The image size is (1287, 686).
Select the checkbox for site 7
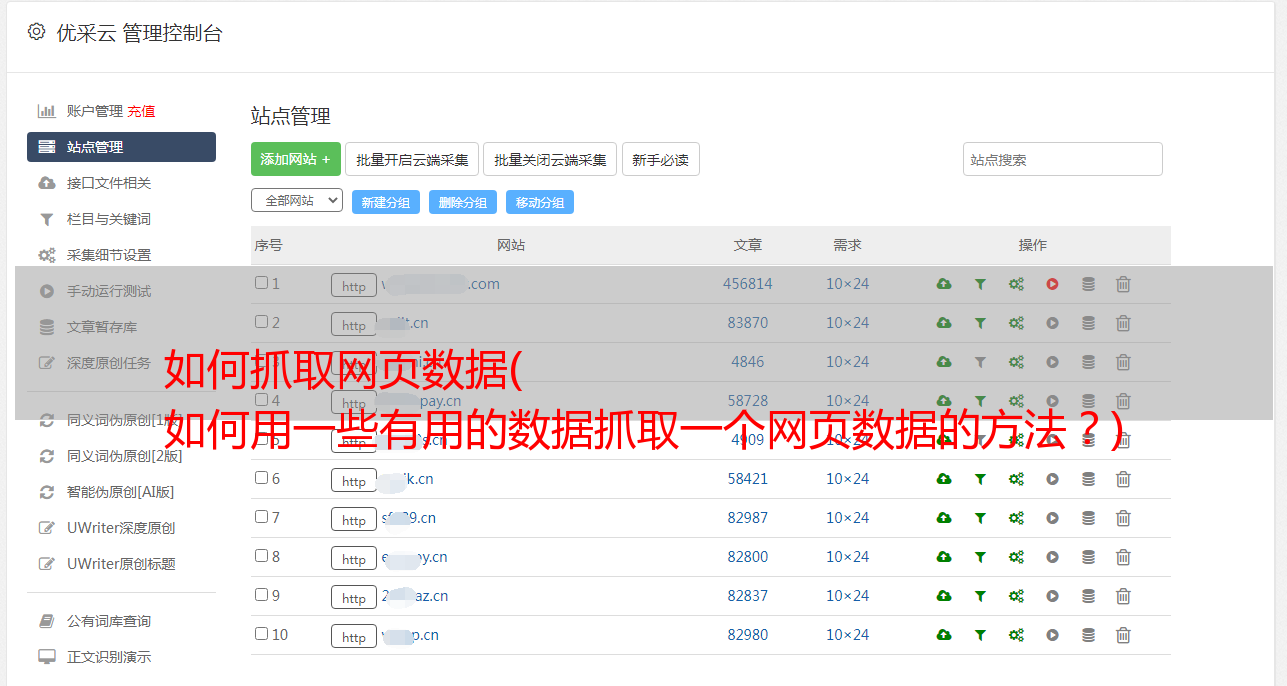pos(261,517)
